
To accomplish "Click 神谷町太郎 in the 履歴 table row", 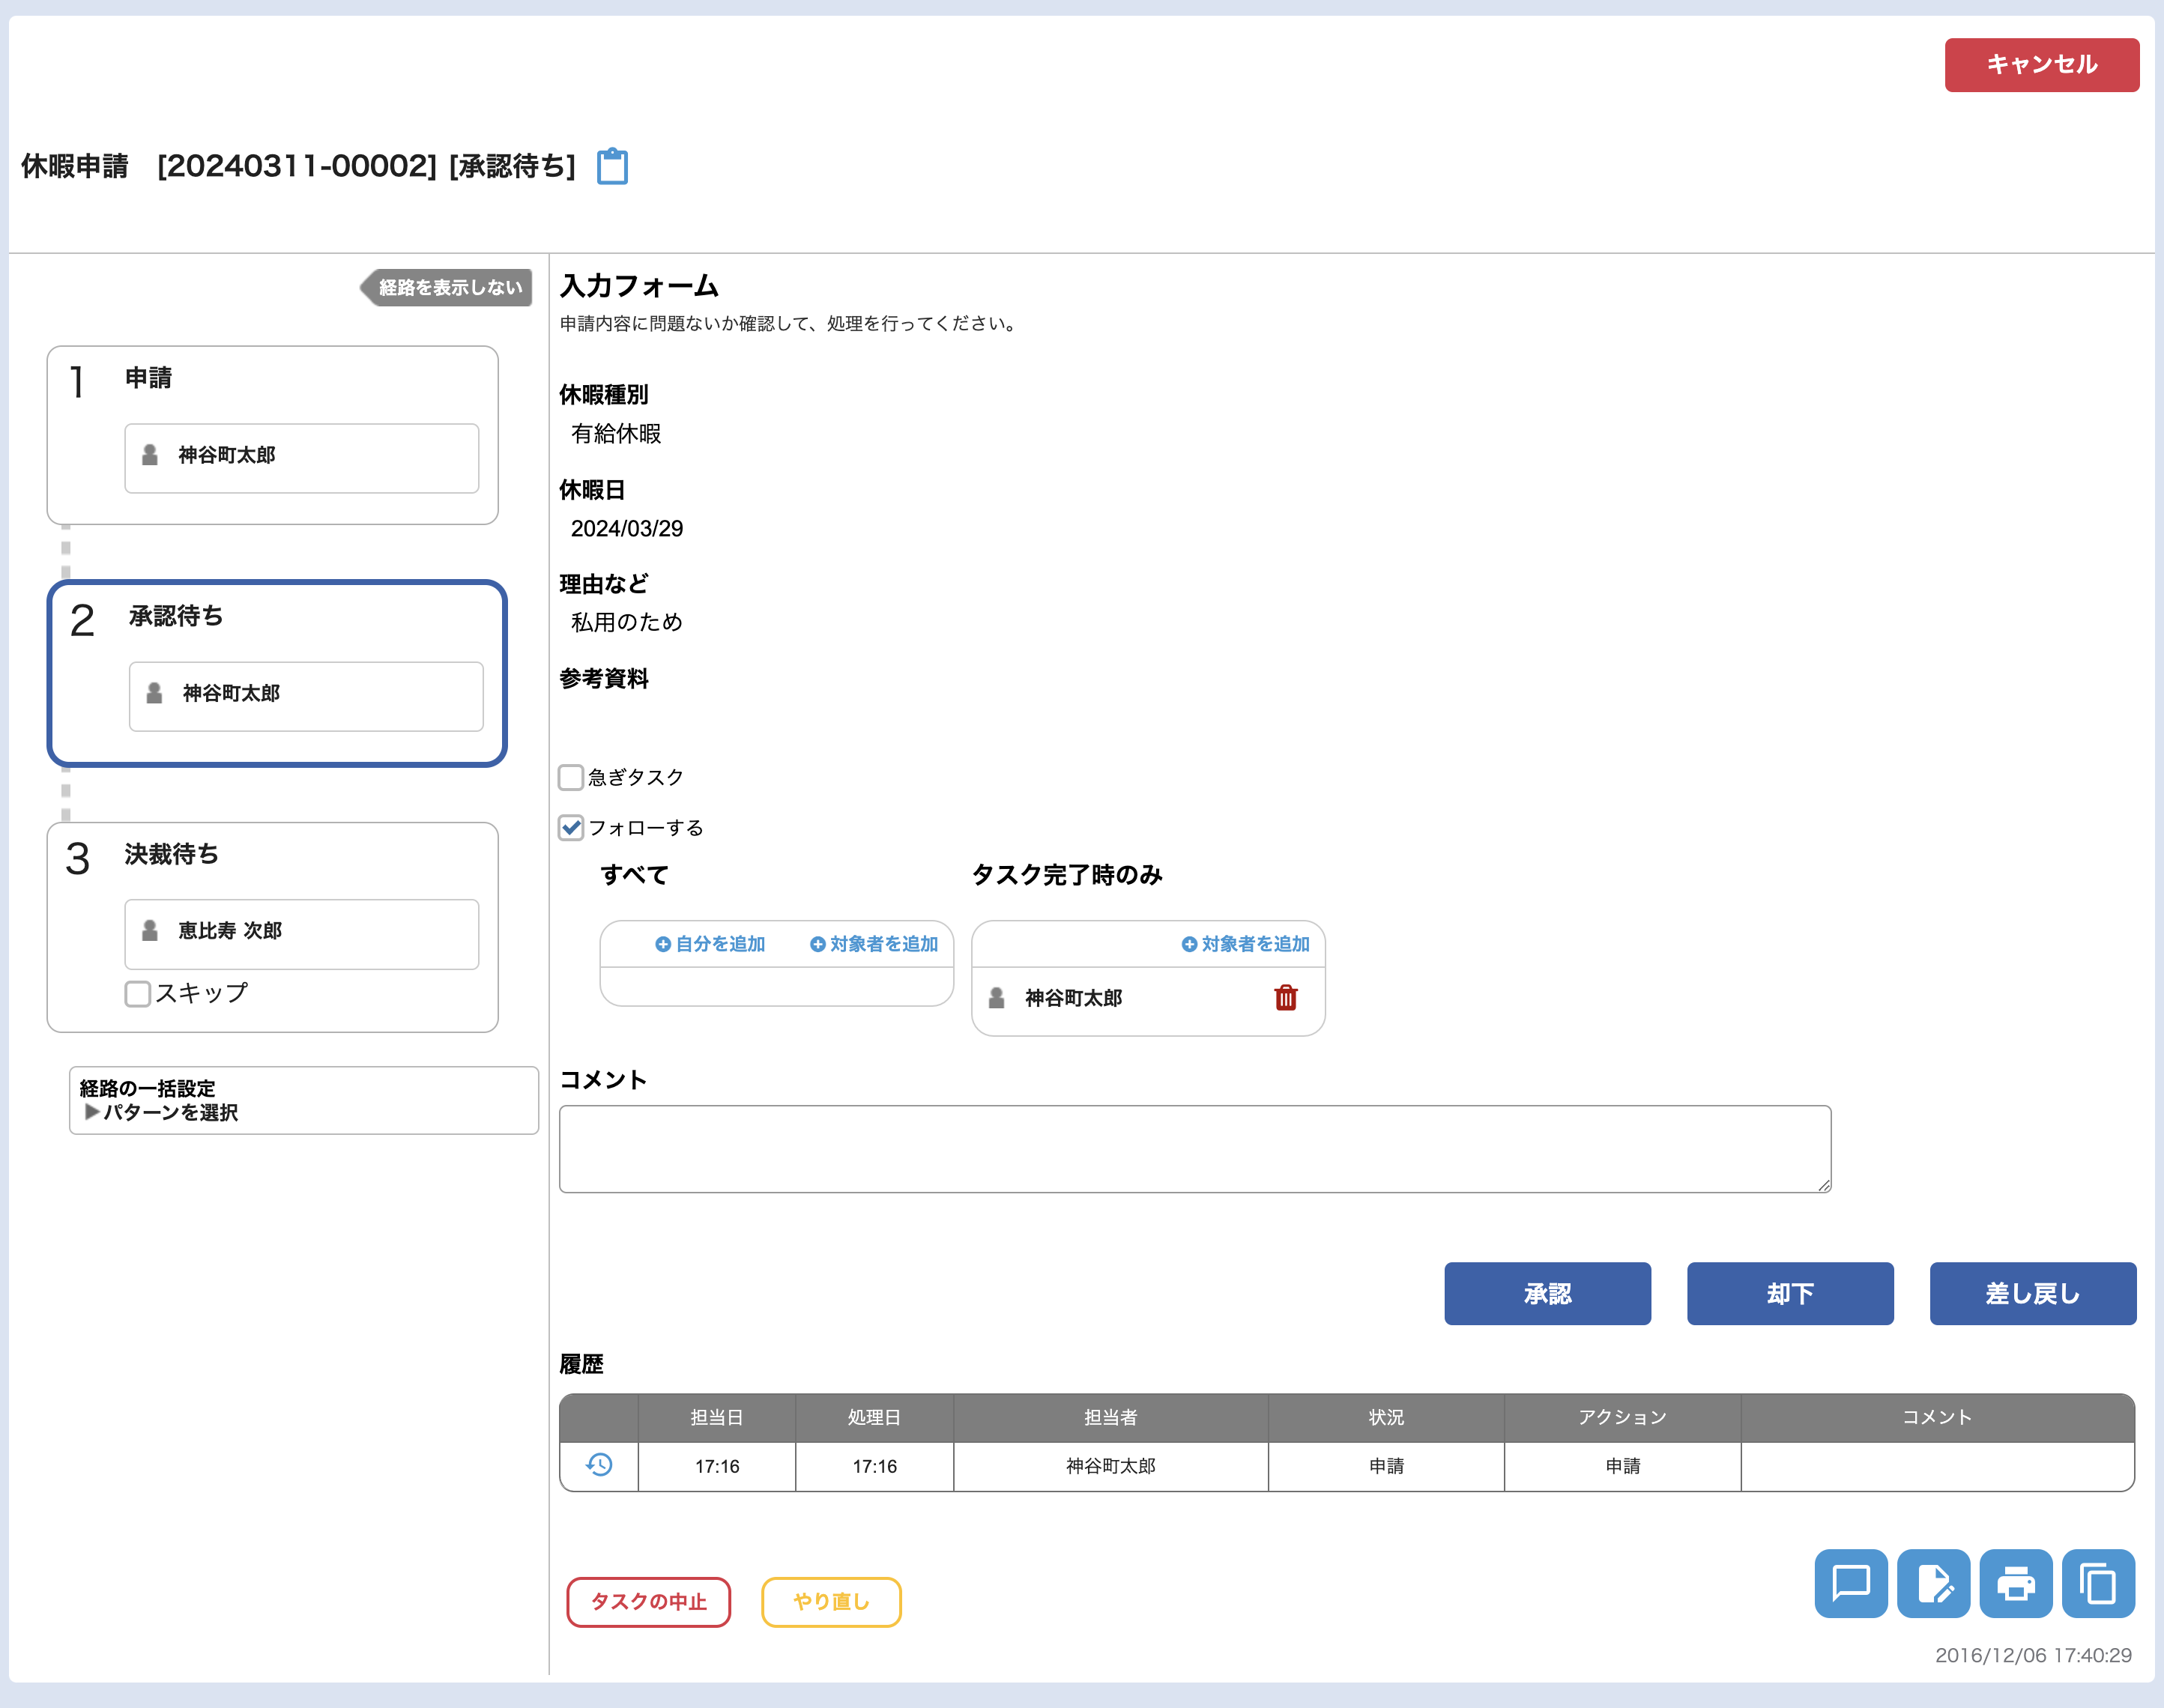I will pos(1111,1466).
